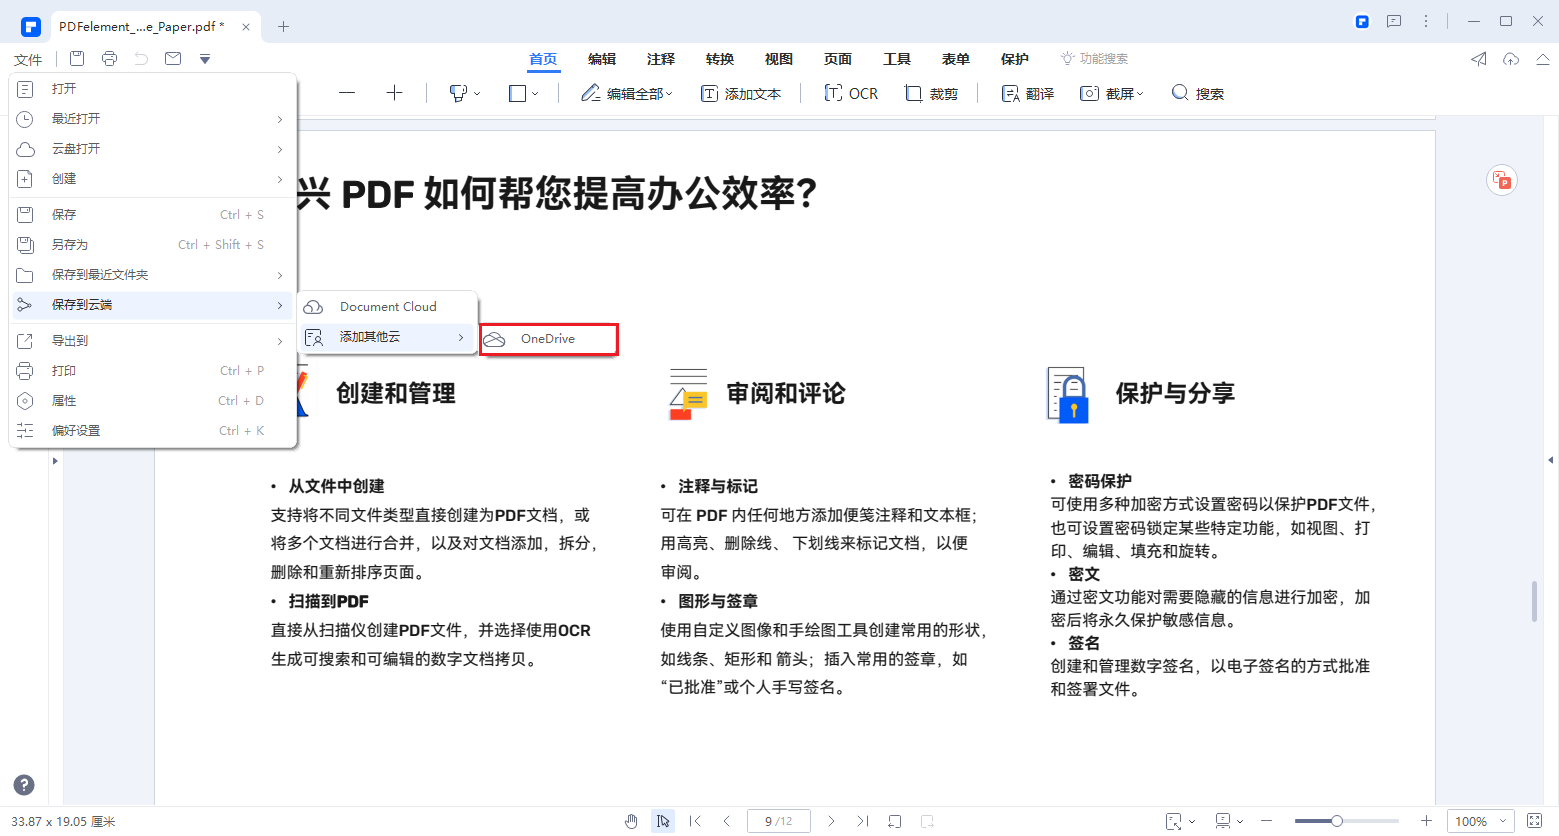Choose OneDrive cloud option

[x=548, y=339]
